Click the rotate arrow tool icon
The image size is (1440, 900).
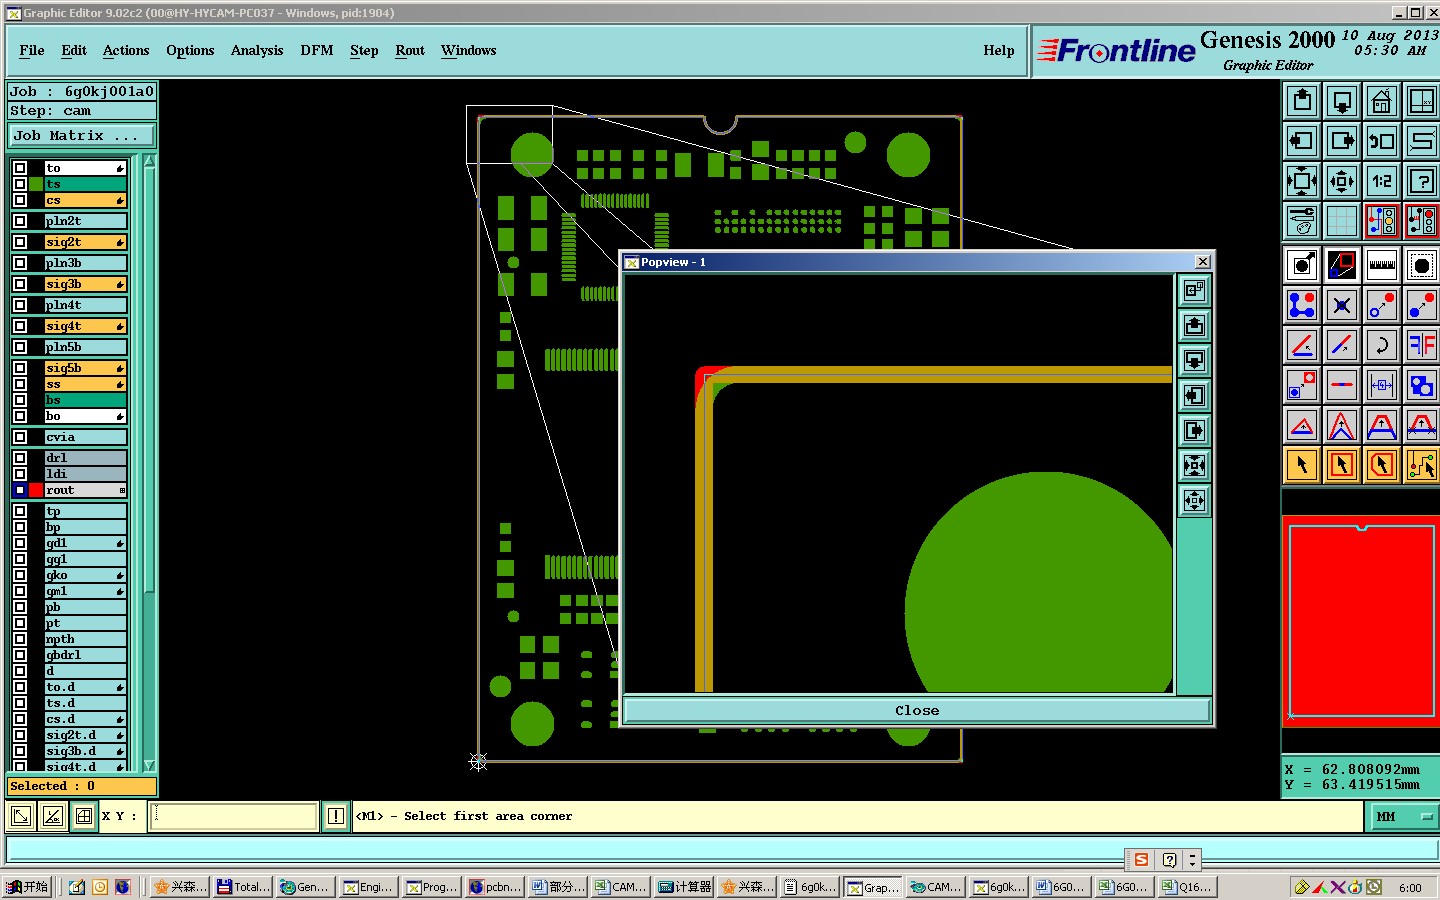(1382, 345)
